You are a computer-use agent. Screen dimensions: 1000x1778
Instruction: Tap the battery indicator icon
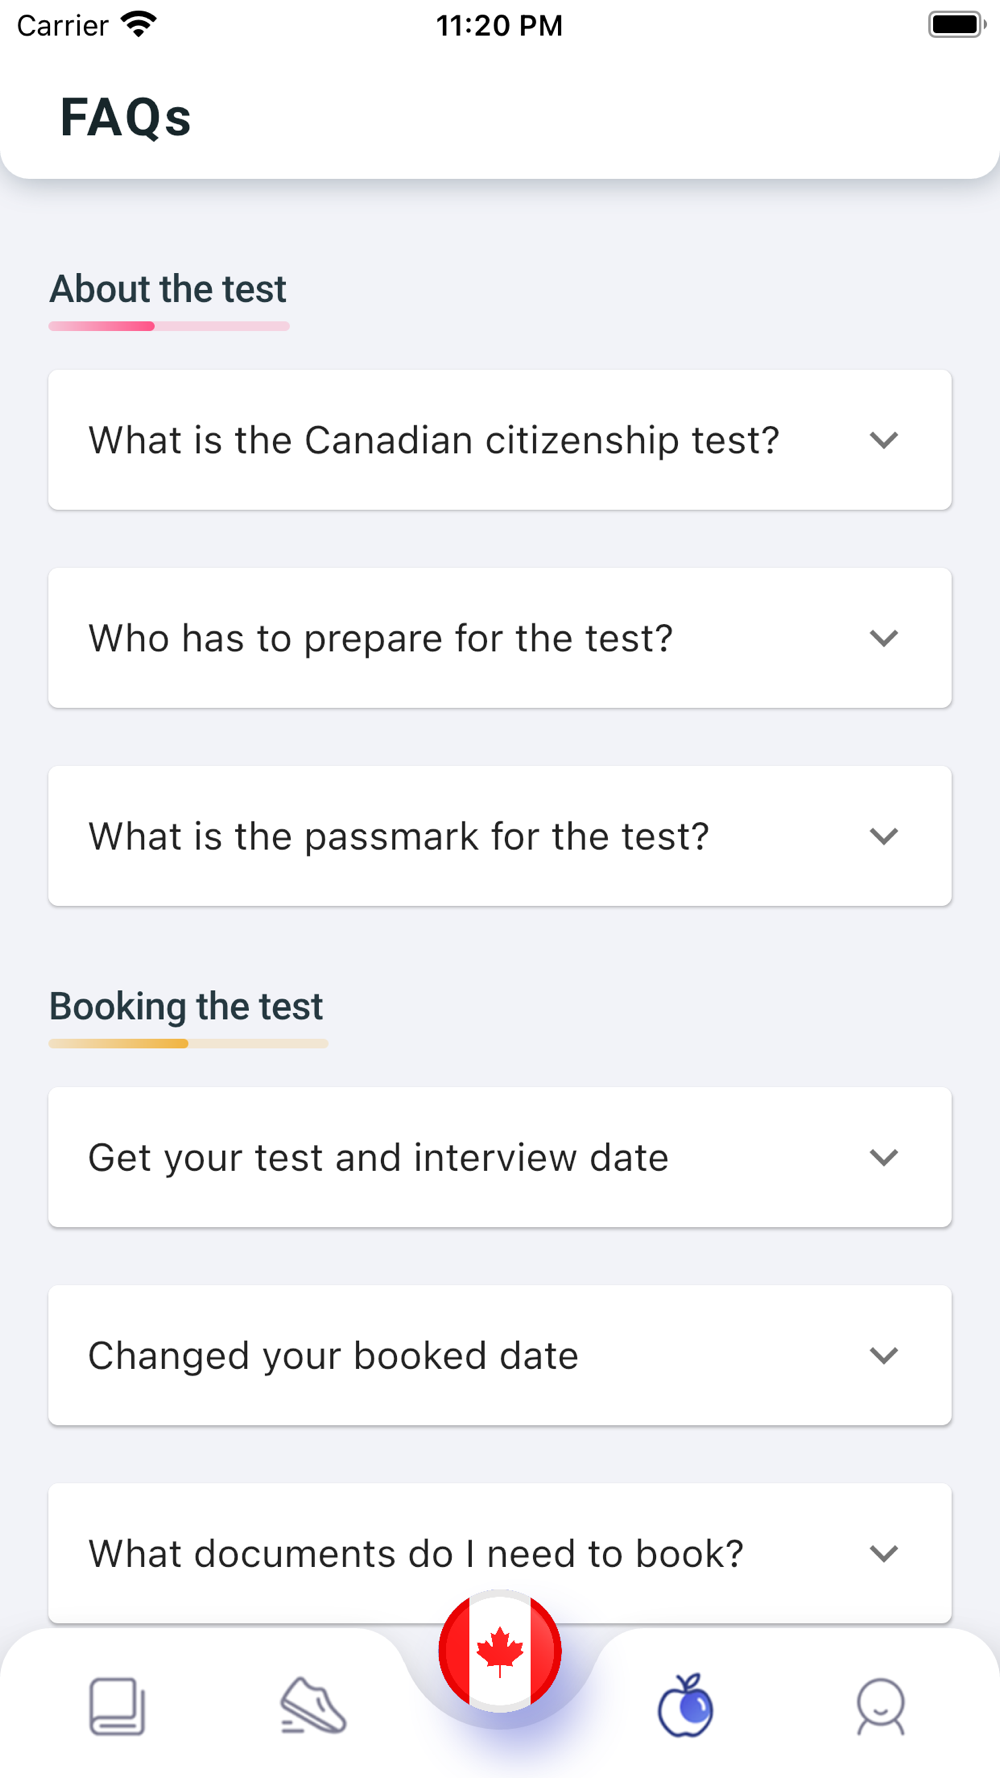coord(956,25)
